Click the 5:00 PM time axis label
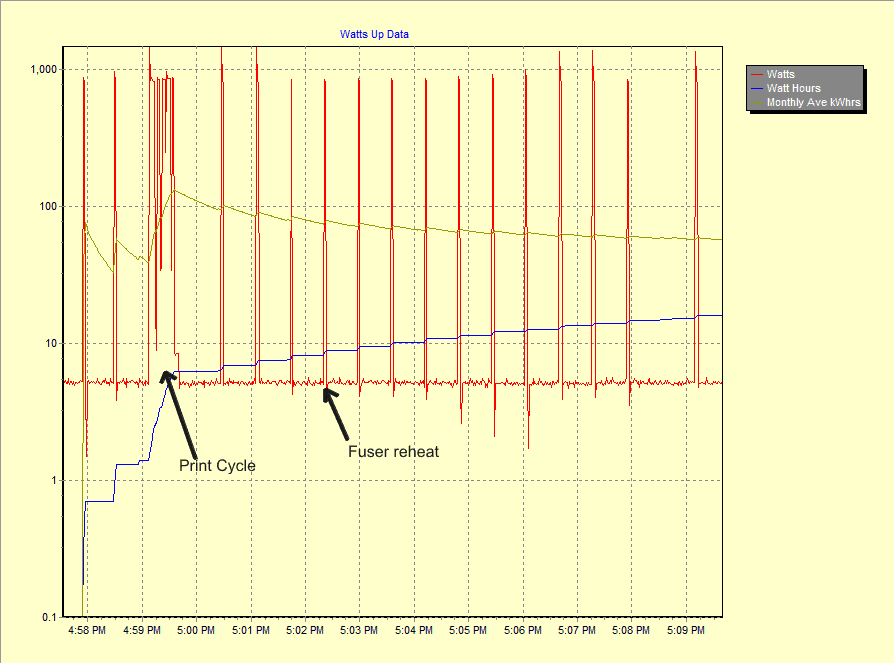 point(196,630)
